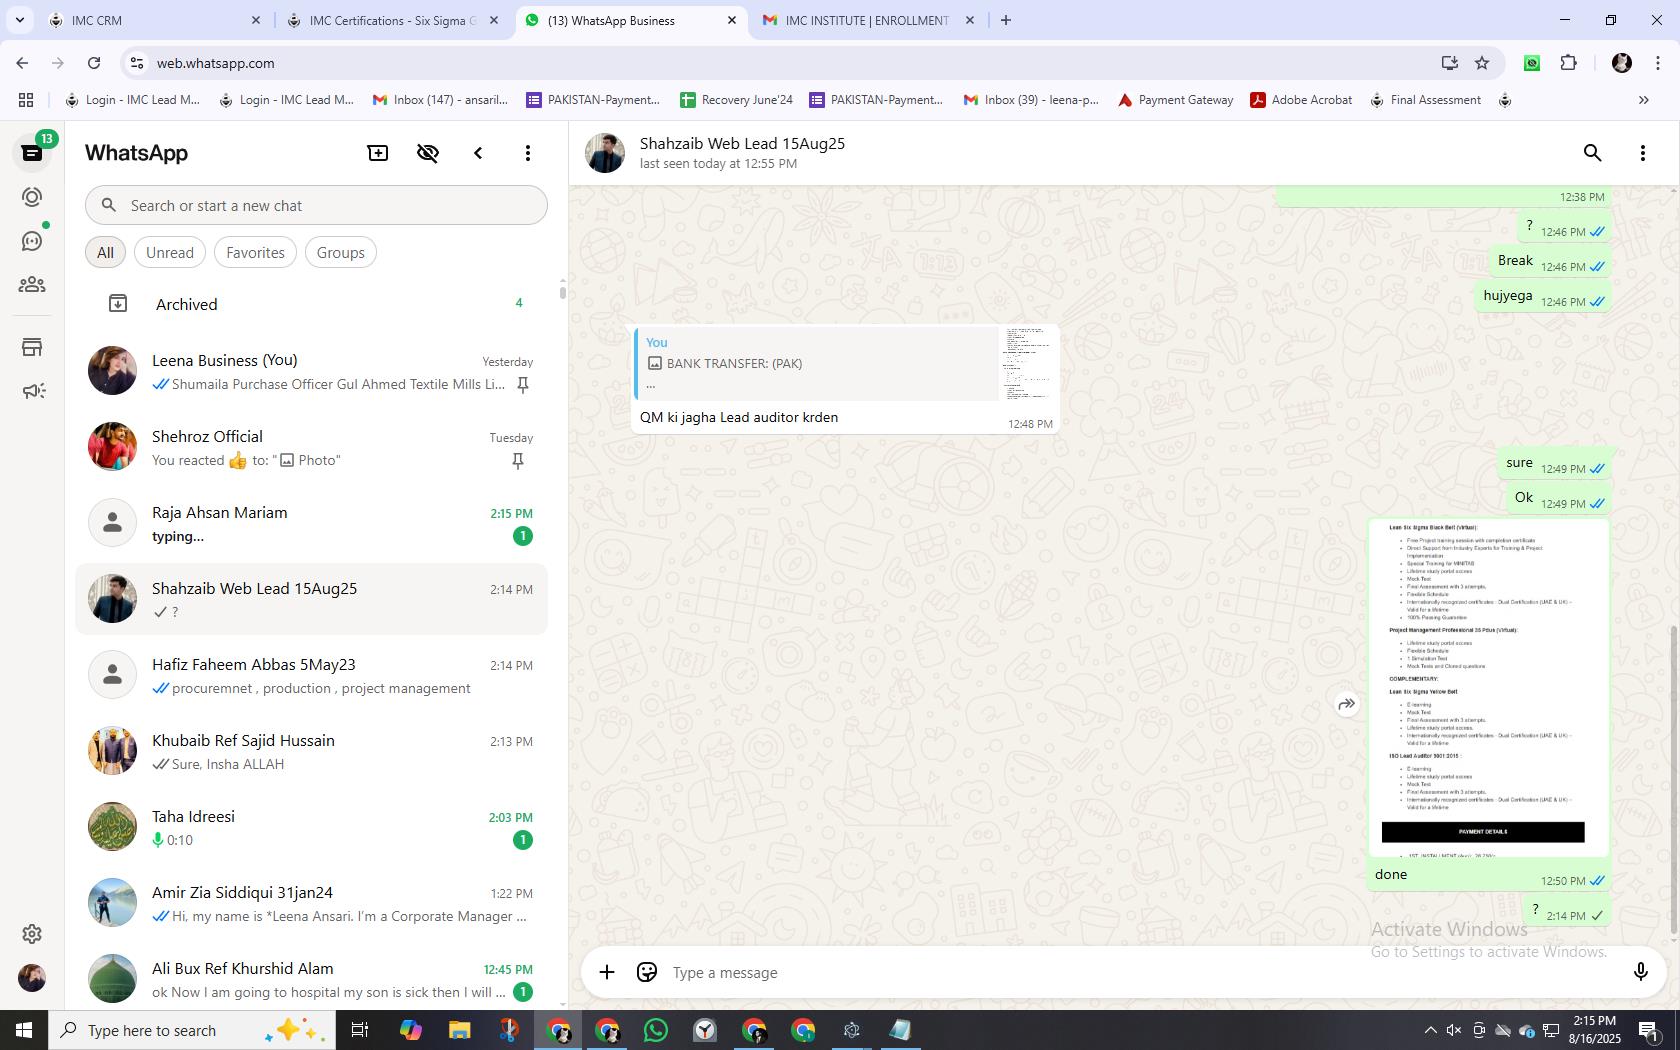Open the Advertise megaphone icon
Screen dimensions: 1680x1050
[32, 391]
